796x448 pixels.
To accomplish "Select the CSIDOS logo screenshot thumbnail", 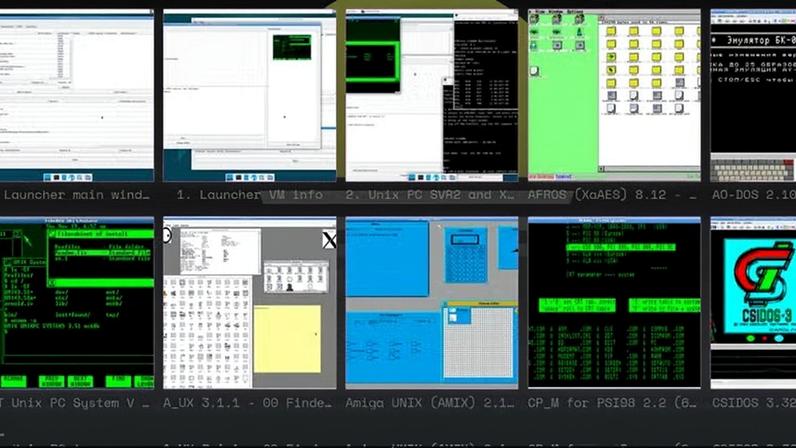I will tap(753, 303).
